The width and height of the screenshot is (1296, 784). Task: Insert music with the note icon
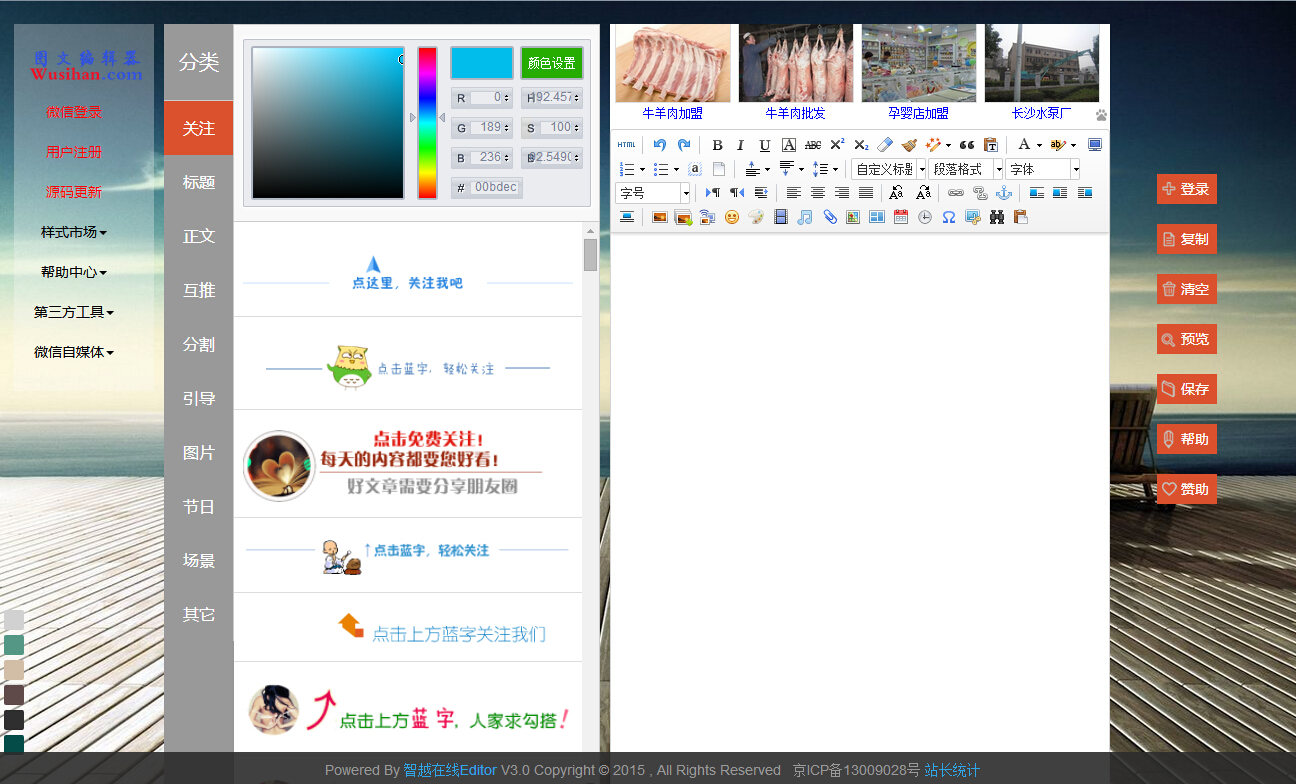805,217
